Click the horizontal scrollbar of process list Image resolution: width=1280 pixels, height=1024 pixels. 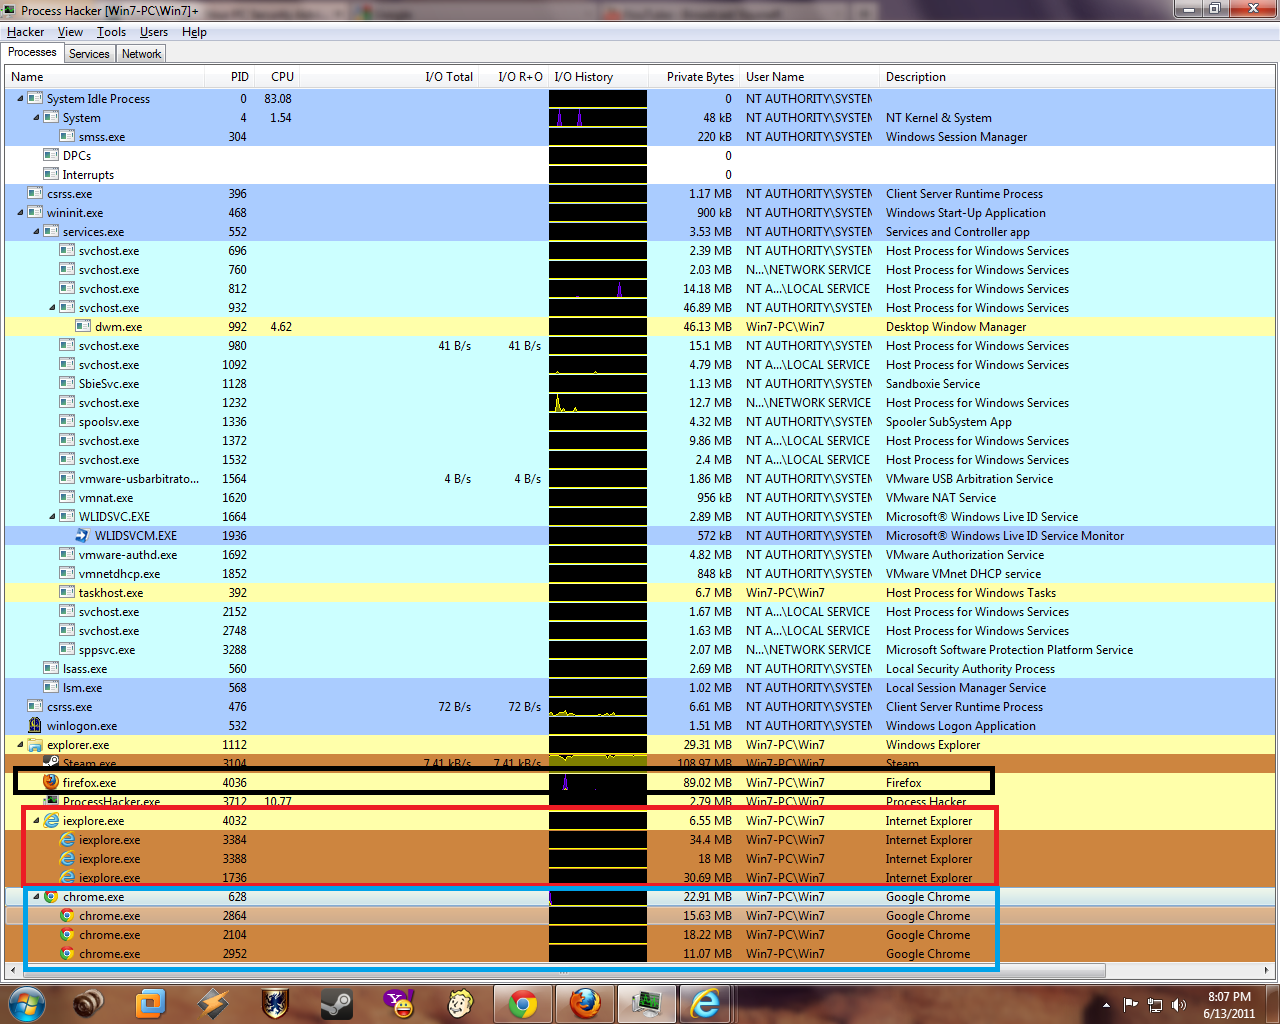click(x=564, y=971)
